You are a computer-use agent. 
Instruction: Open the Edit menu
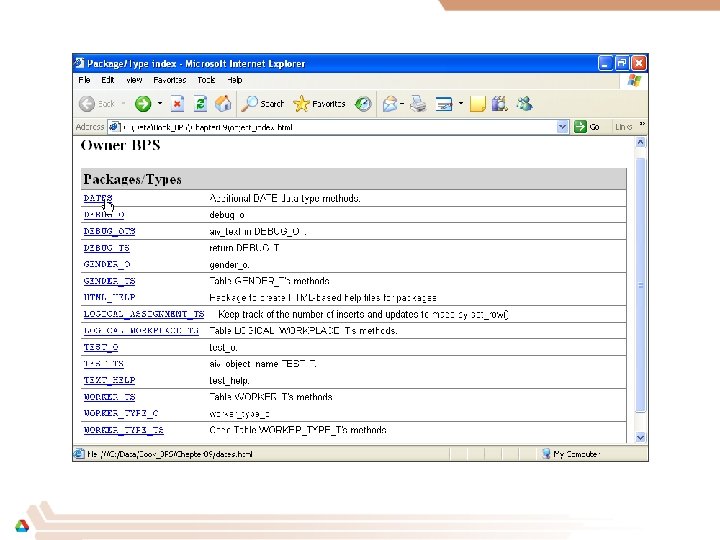108,80
